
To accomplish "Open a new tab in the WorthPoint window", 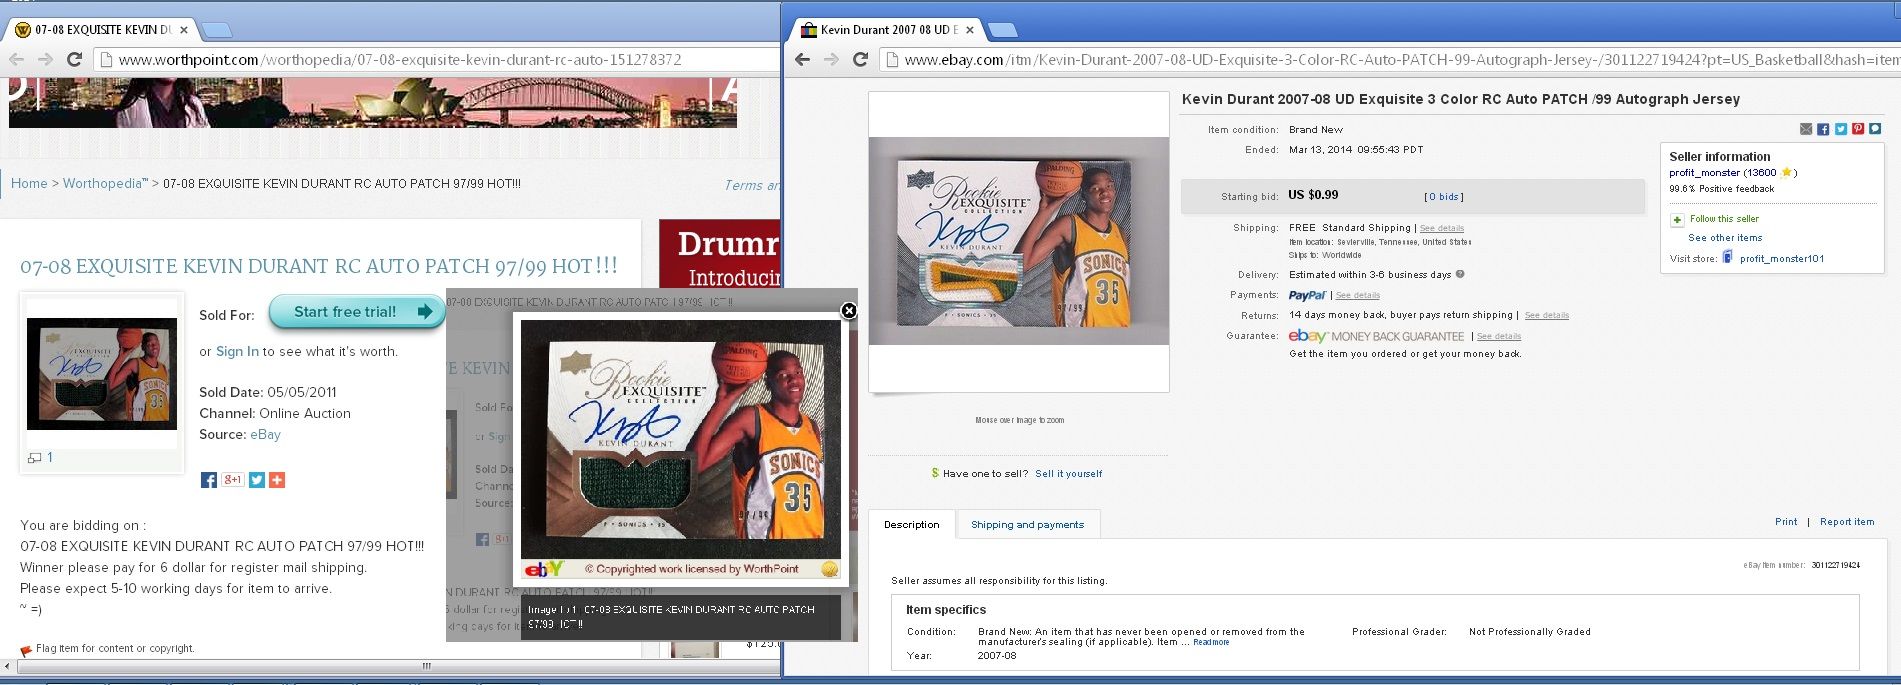I will click(x=216, y=30).
